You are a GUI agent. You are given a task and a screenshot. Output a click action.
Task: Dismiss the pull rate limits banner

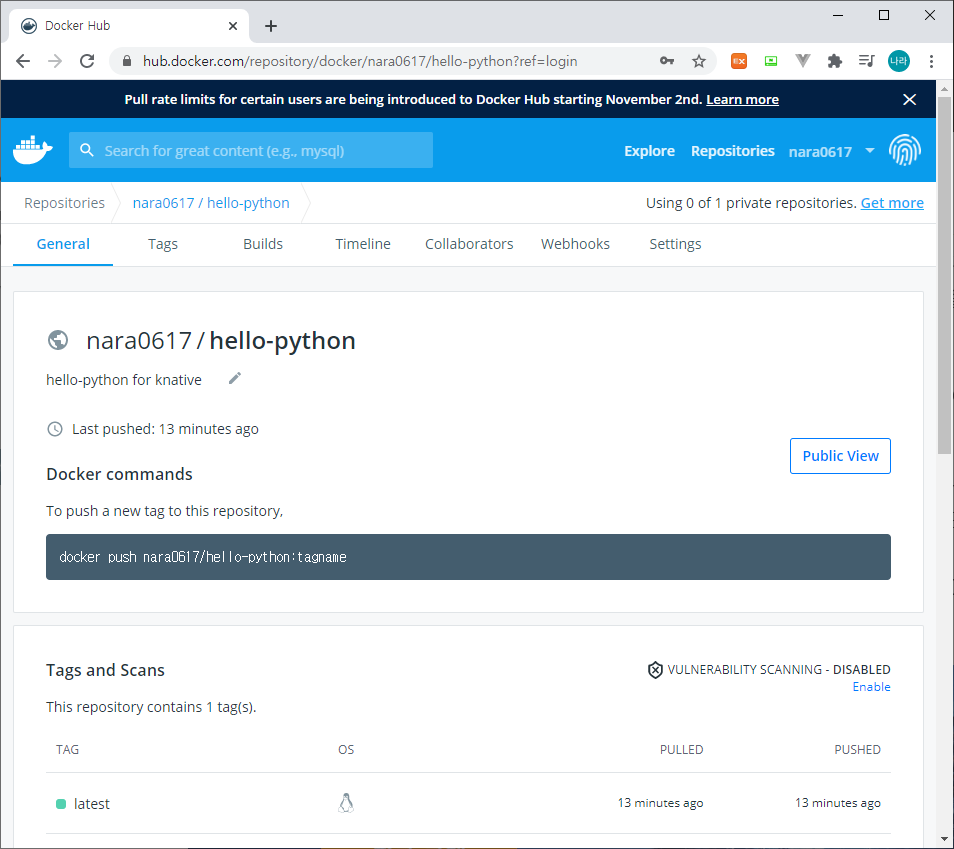[x=909, y=99]
